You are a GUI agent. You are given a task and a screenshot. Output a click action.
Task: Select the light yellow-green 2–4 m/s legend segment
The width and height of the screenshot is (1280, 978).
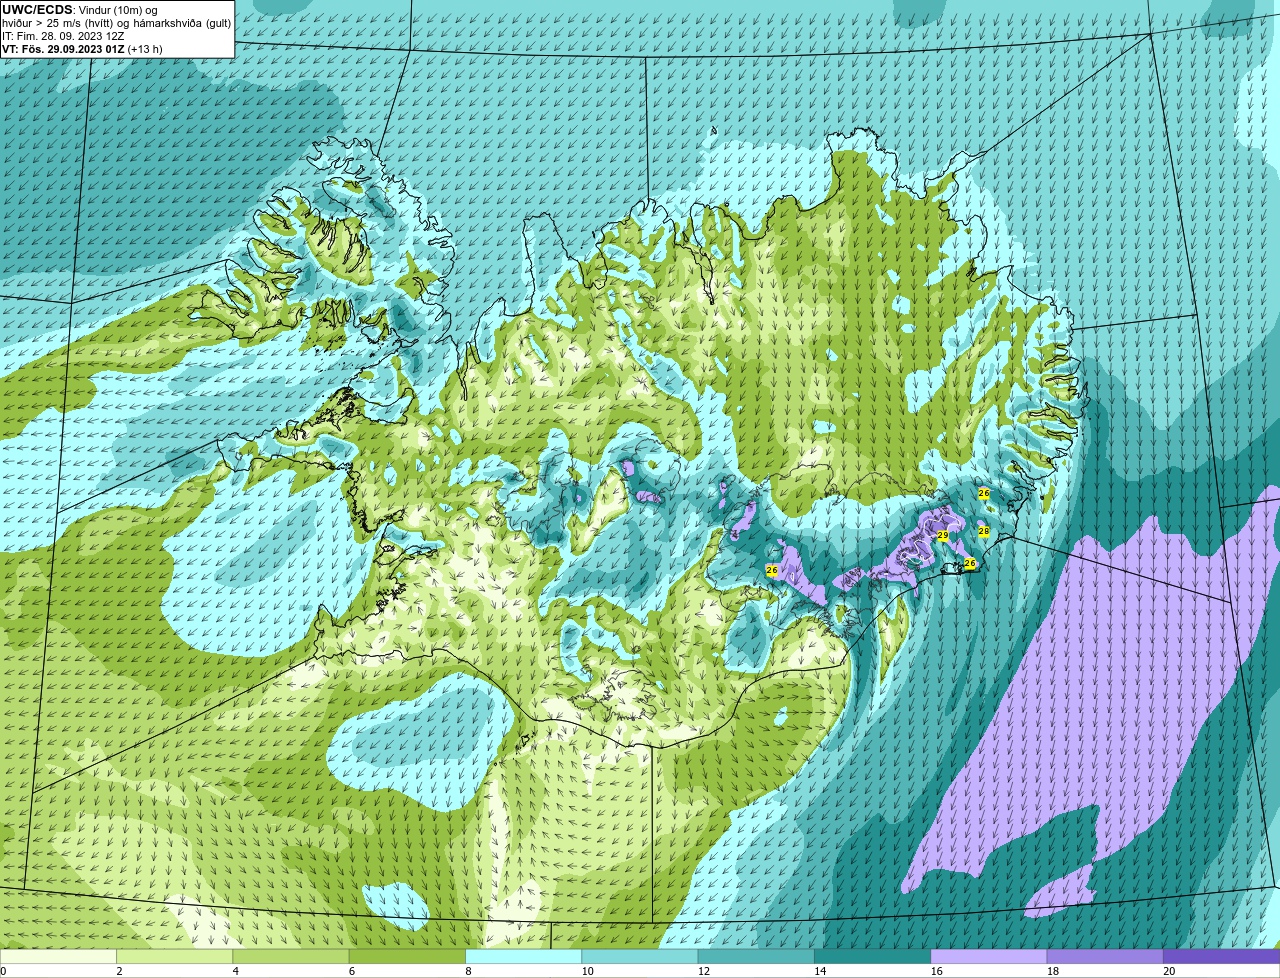(x=174, y=956)
